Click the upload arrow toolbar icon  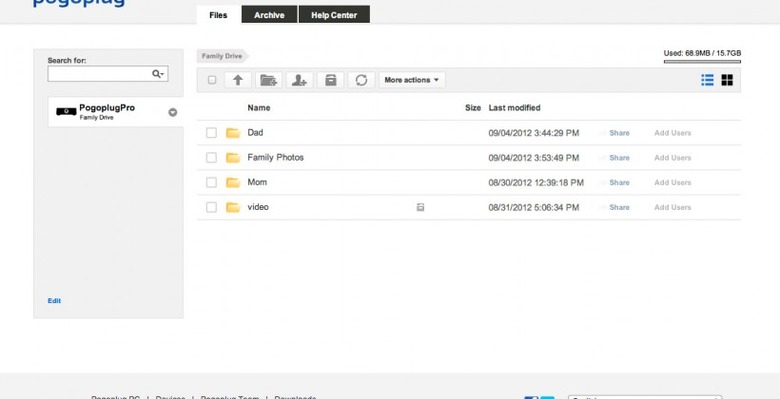pyautogui.click(x=238, y=80)
